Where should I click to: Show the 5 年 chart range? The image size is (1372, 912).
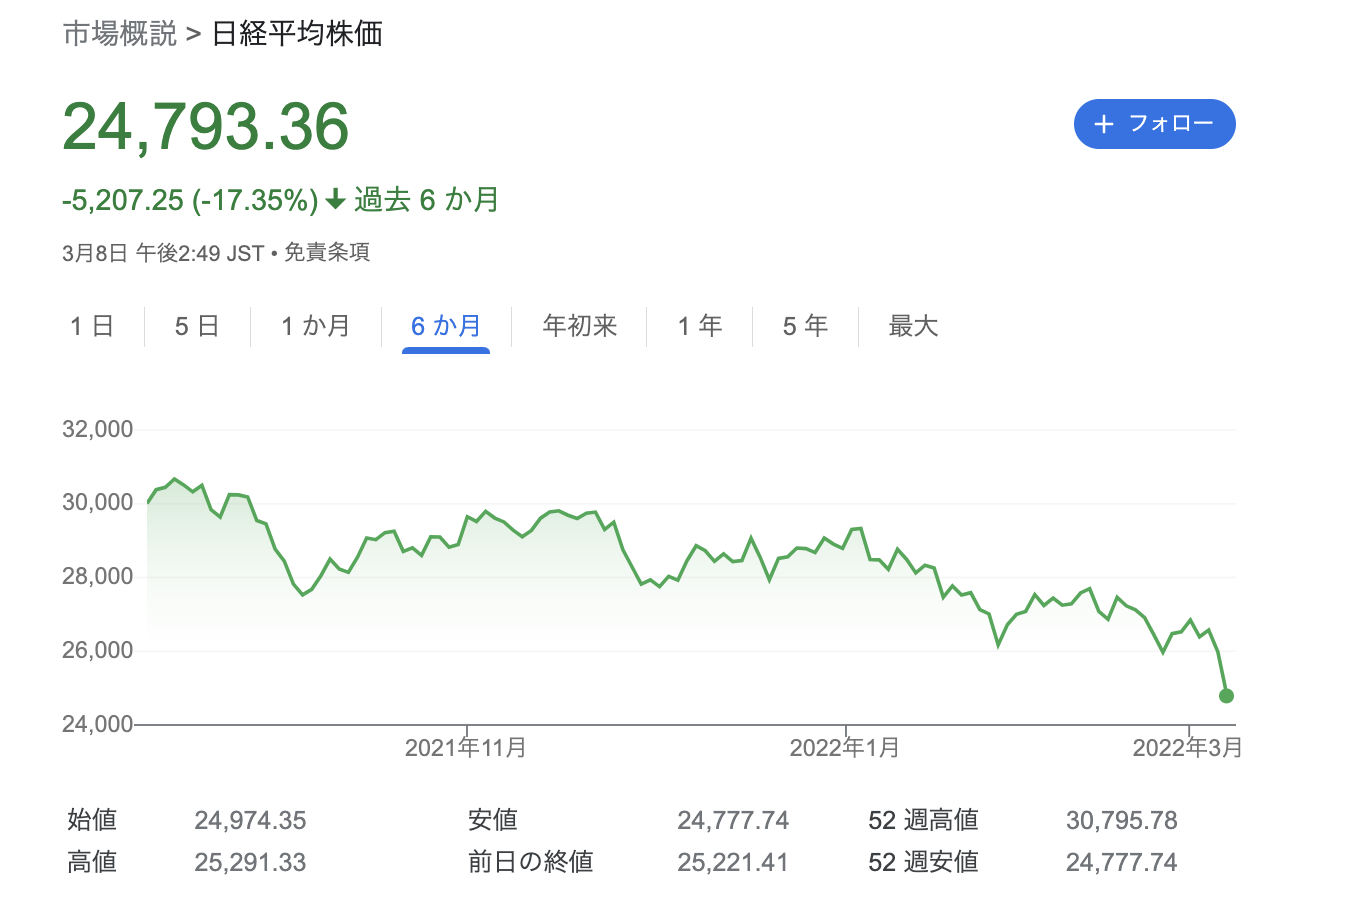(x=805, y=326)
